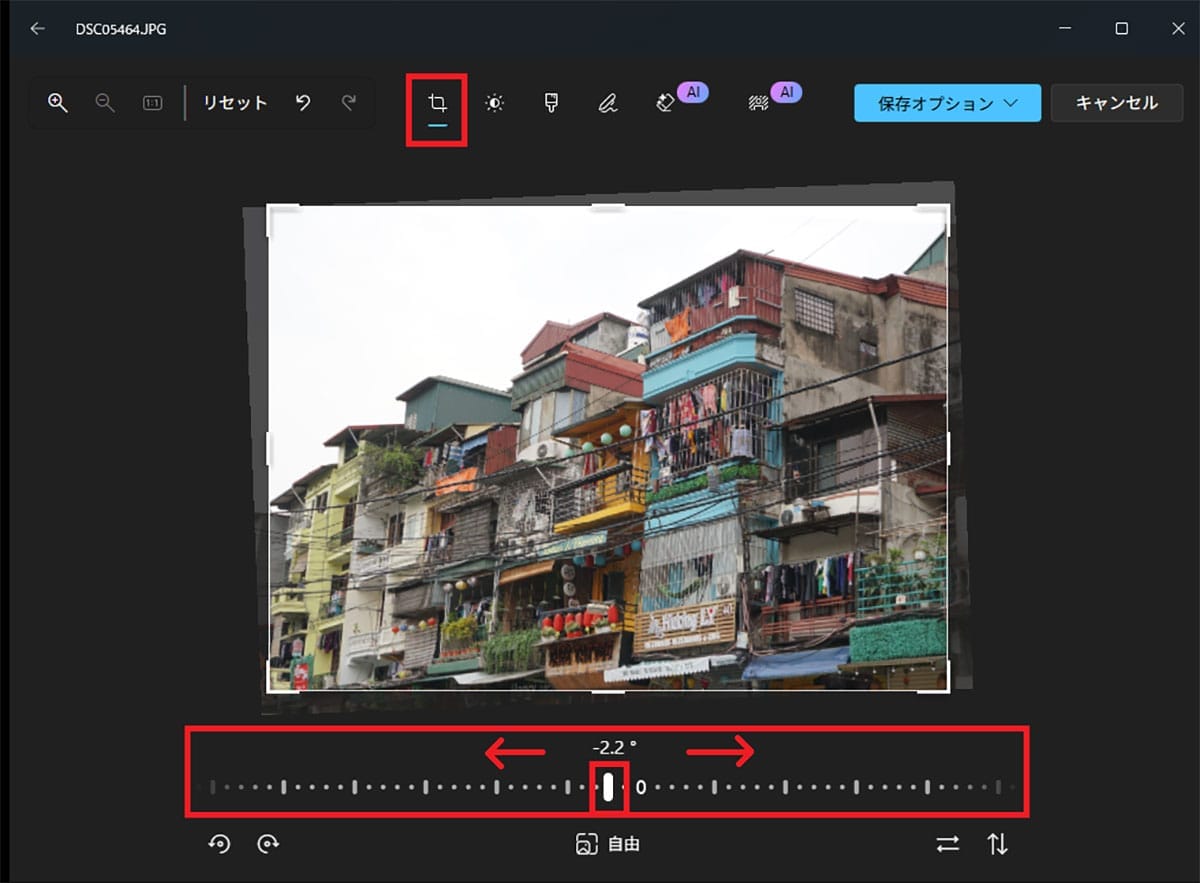Flip the image horizontally
1200x883 pixels.
pos(947,844)
